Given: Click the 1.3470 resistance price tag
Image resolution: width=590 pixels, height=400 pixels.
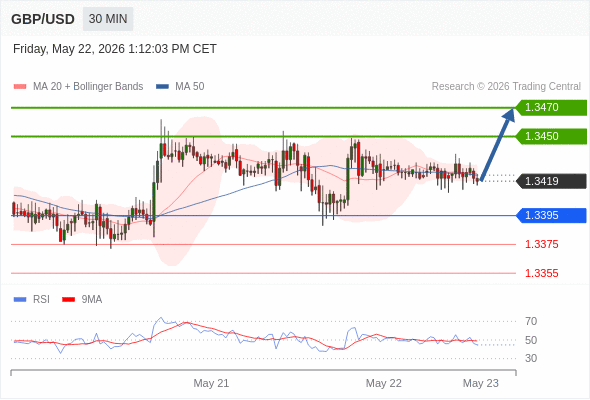Looking at the screenshot, I should point(551,108).
